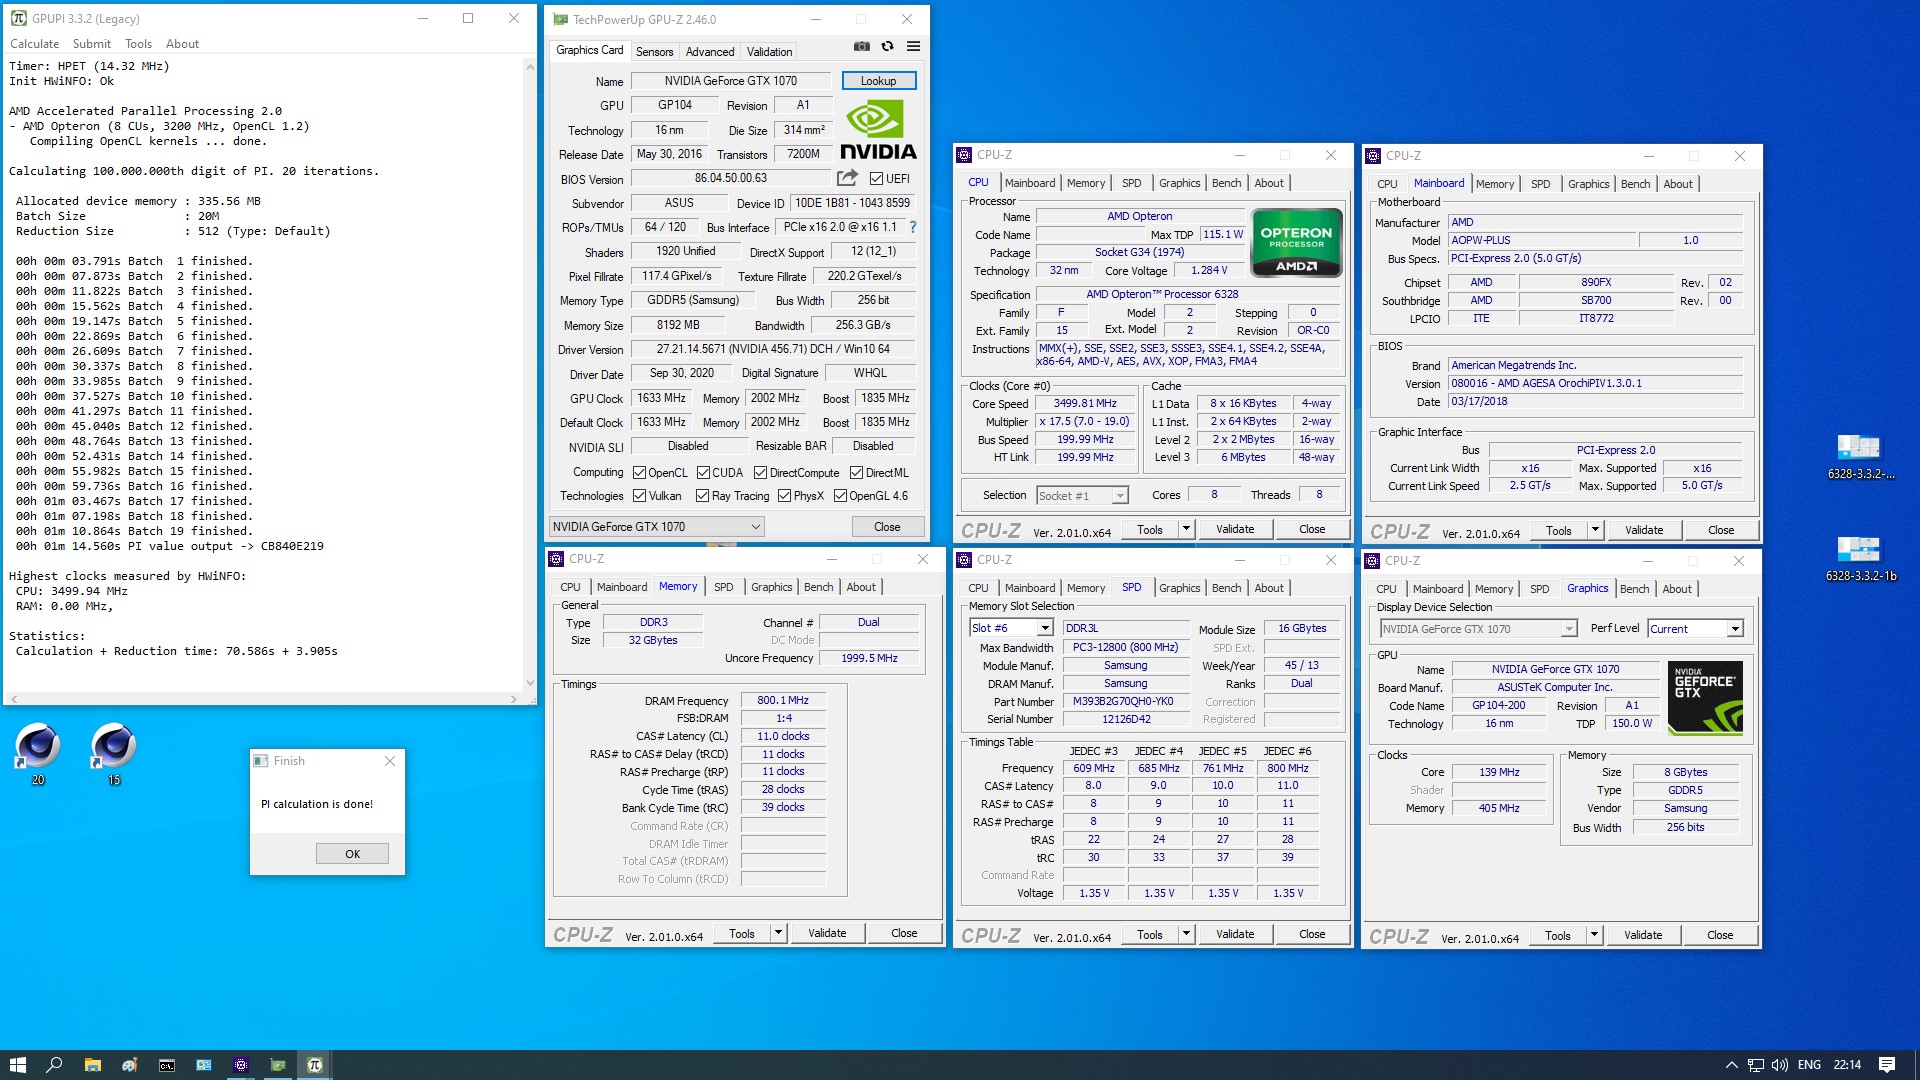
Task: Click the Bus Interface question mark icon
Action: coord(913,227)
